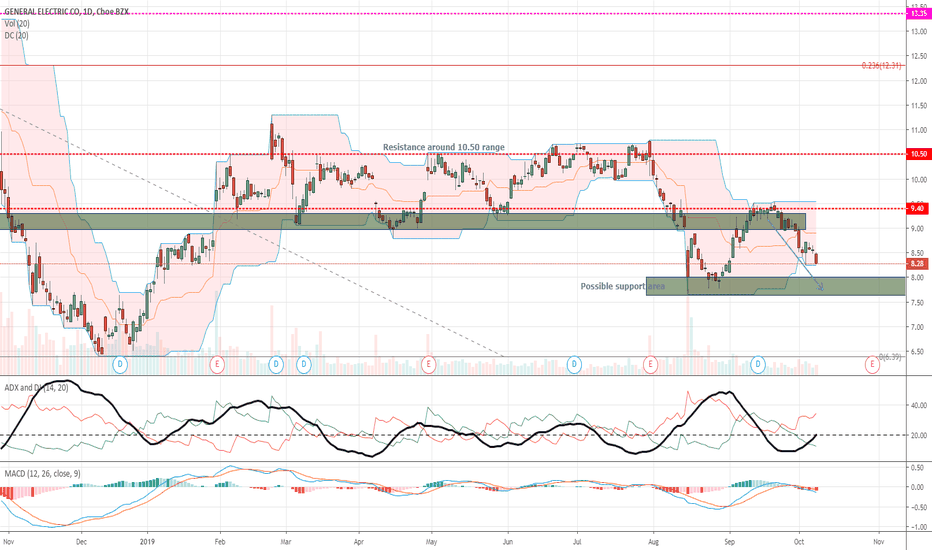932x550 pixels.
Task: Click the 0(6.39) Fibonacci label
Action: 890,357
